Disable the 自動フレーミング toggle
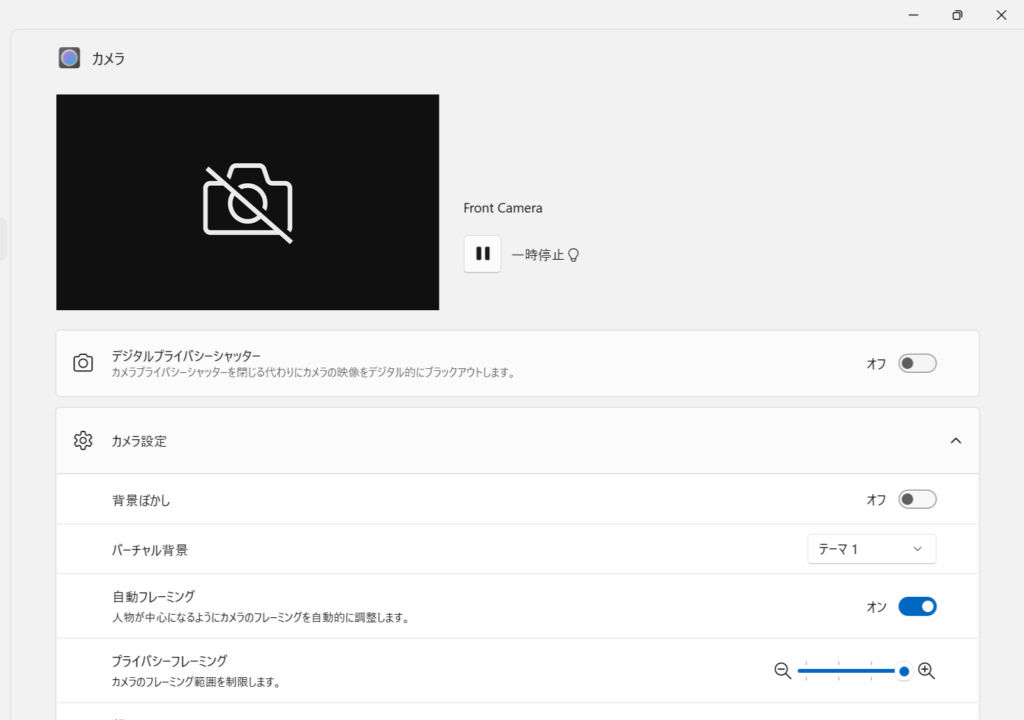1024x720 pixels. tap(916, 606)
